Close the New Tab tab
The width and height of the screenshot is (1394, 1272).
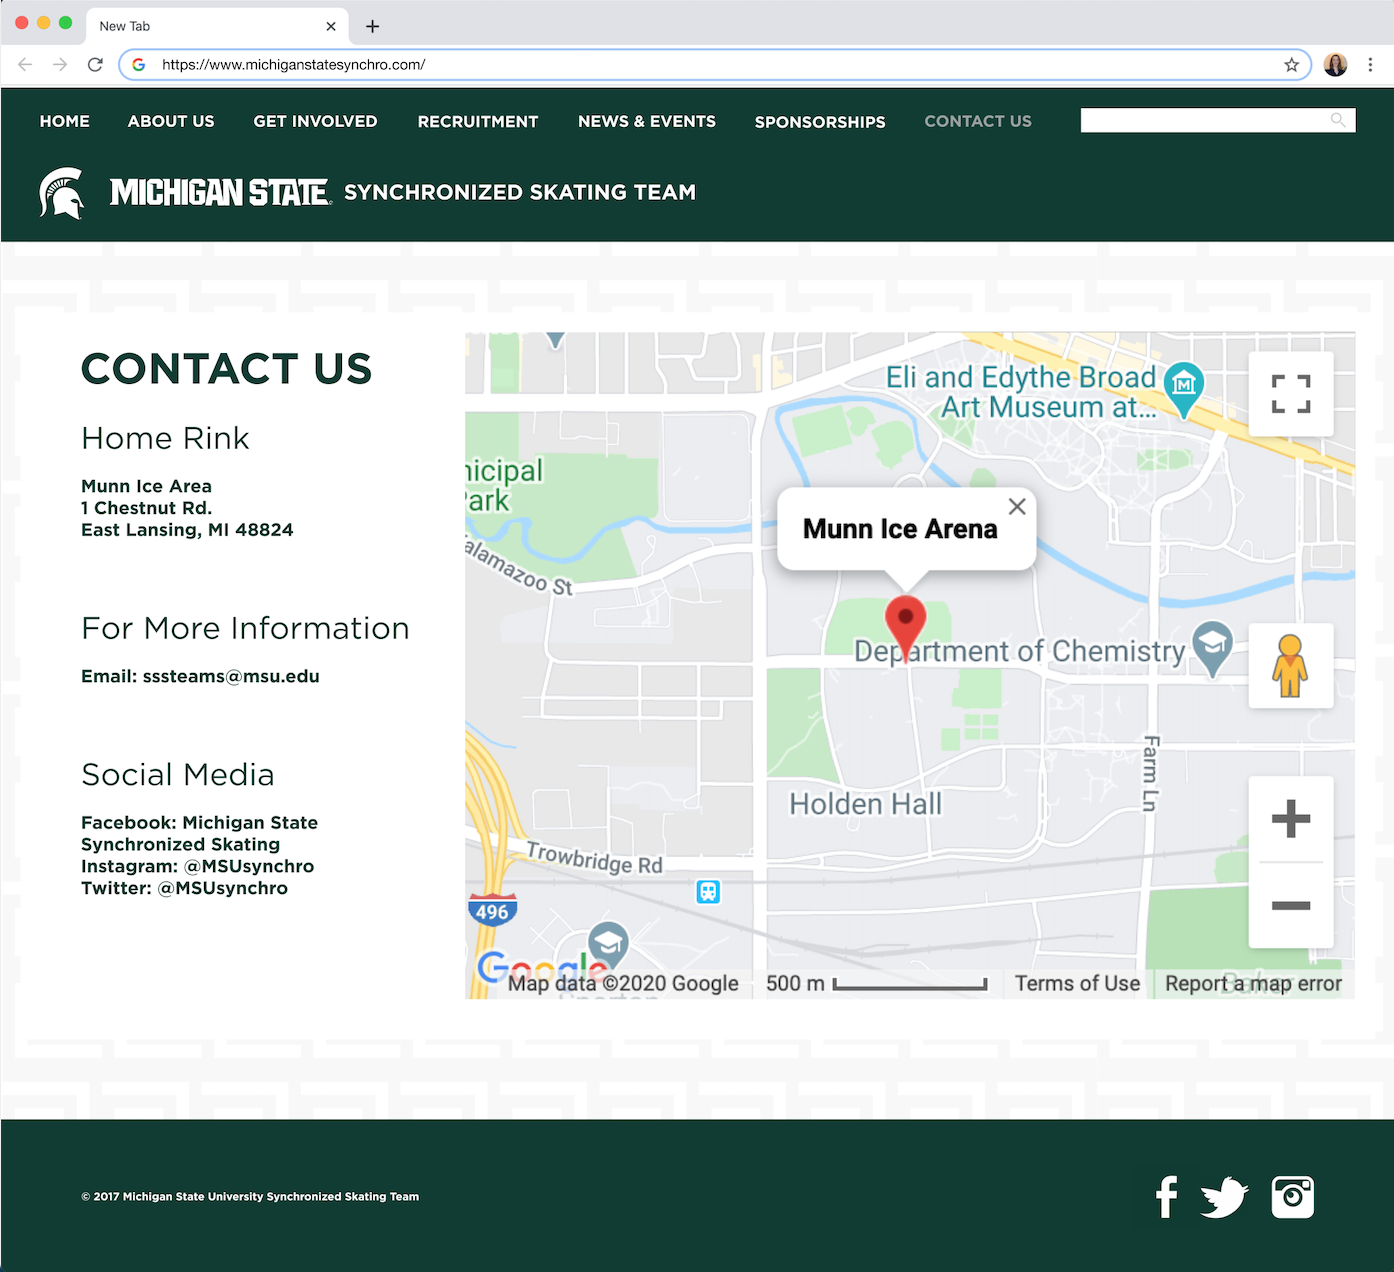click(x=331, y=26)
